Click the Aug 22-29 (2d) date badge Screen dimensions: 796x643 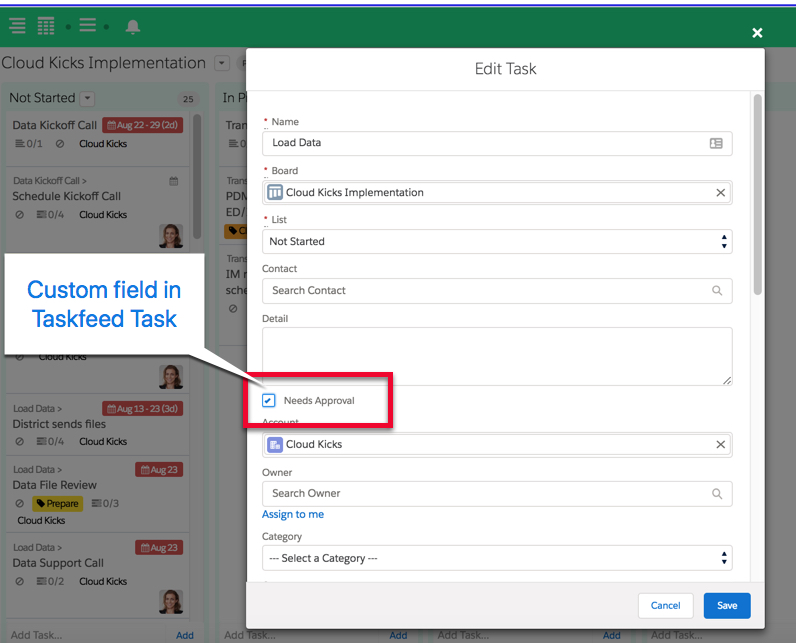[x=143, y=125]
